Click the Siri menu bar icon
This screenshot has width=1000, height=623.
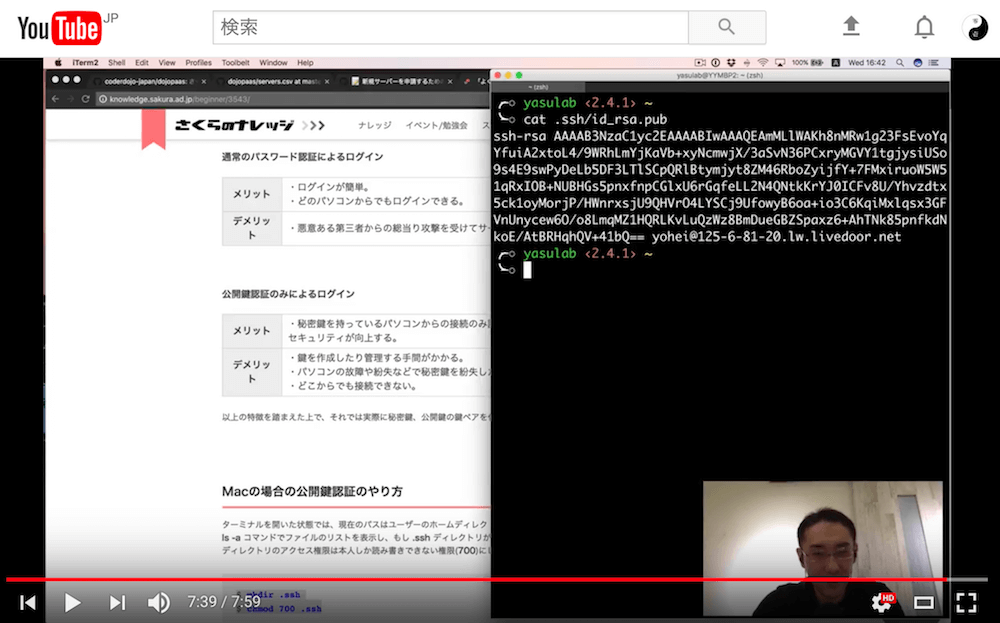(x=918, y=62)
